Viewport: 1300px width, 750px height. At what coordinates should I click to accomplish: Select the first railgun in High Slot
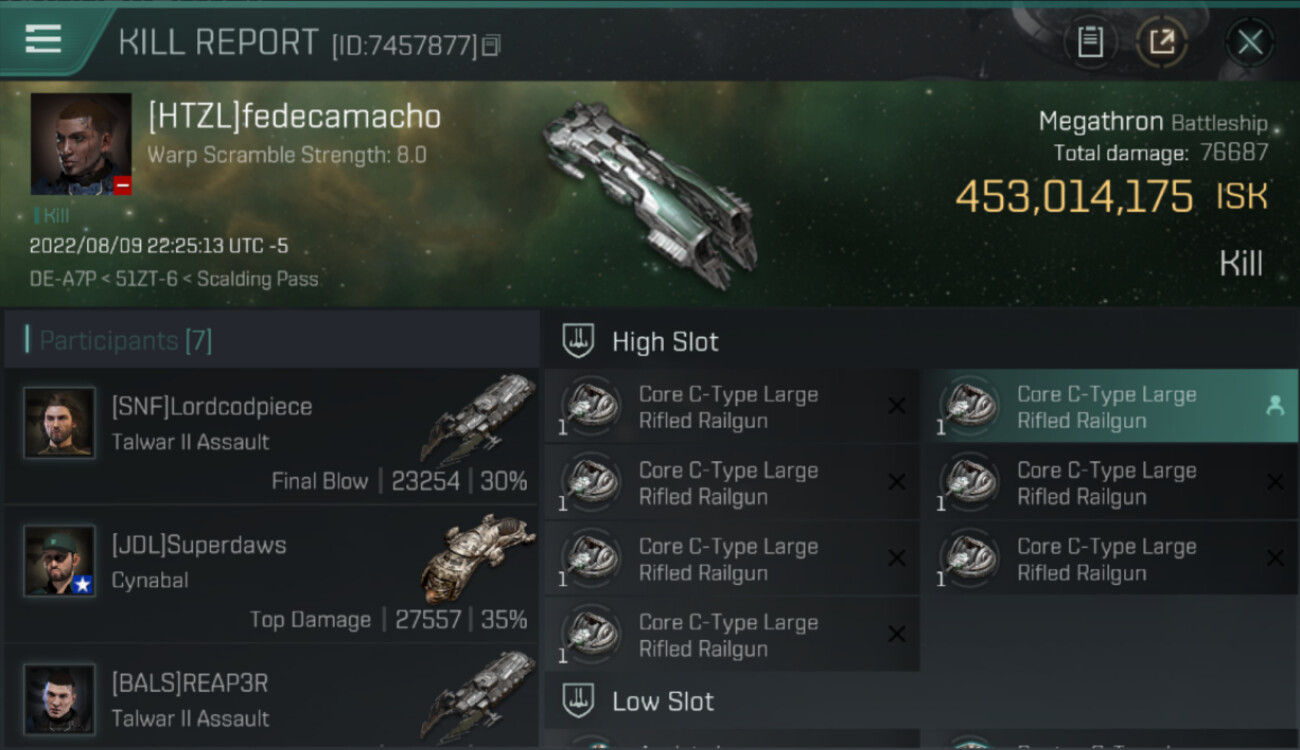[731, 407]
